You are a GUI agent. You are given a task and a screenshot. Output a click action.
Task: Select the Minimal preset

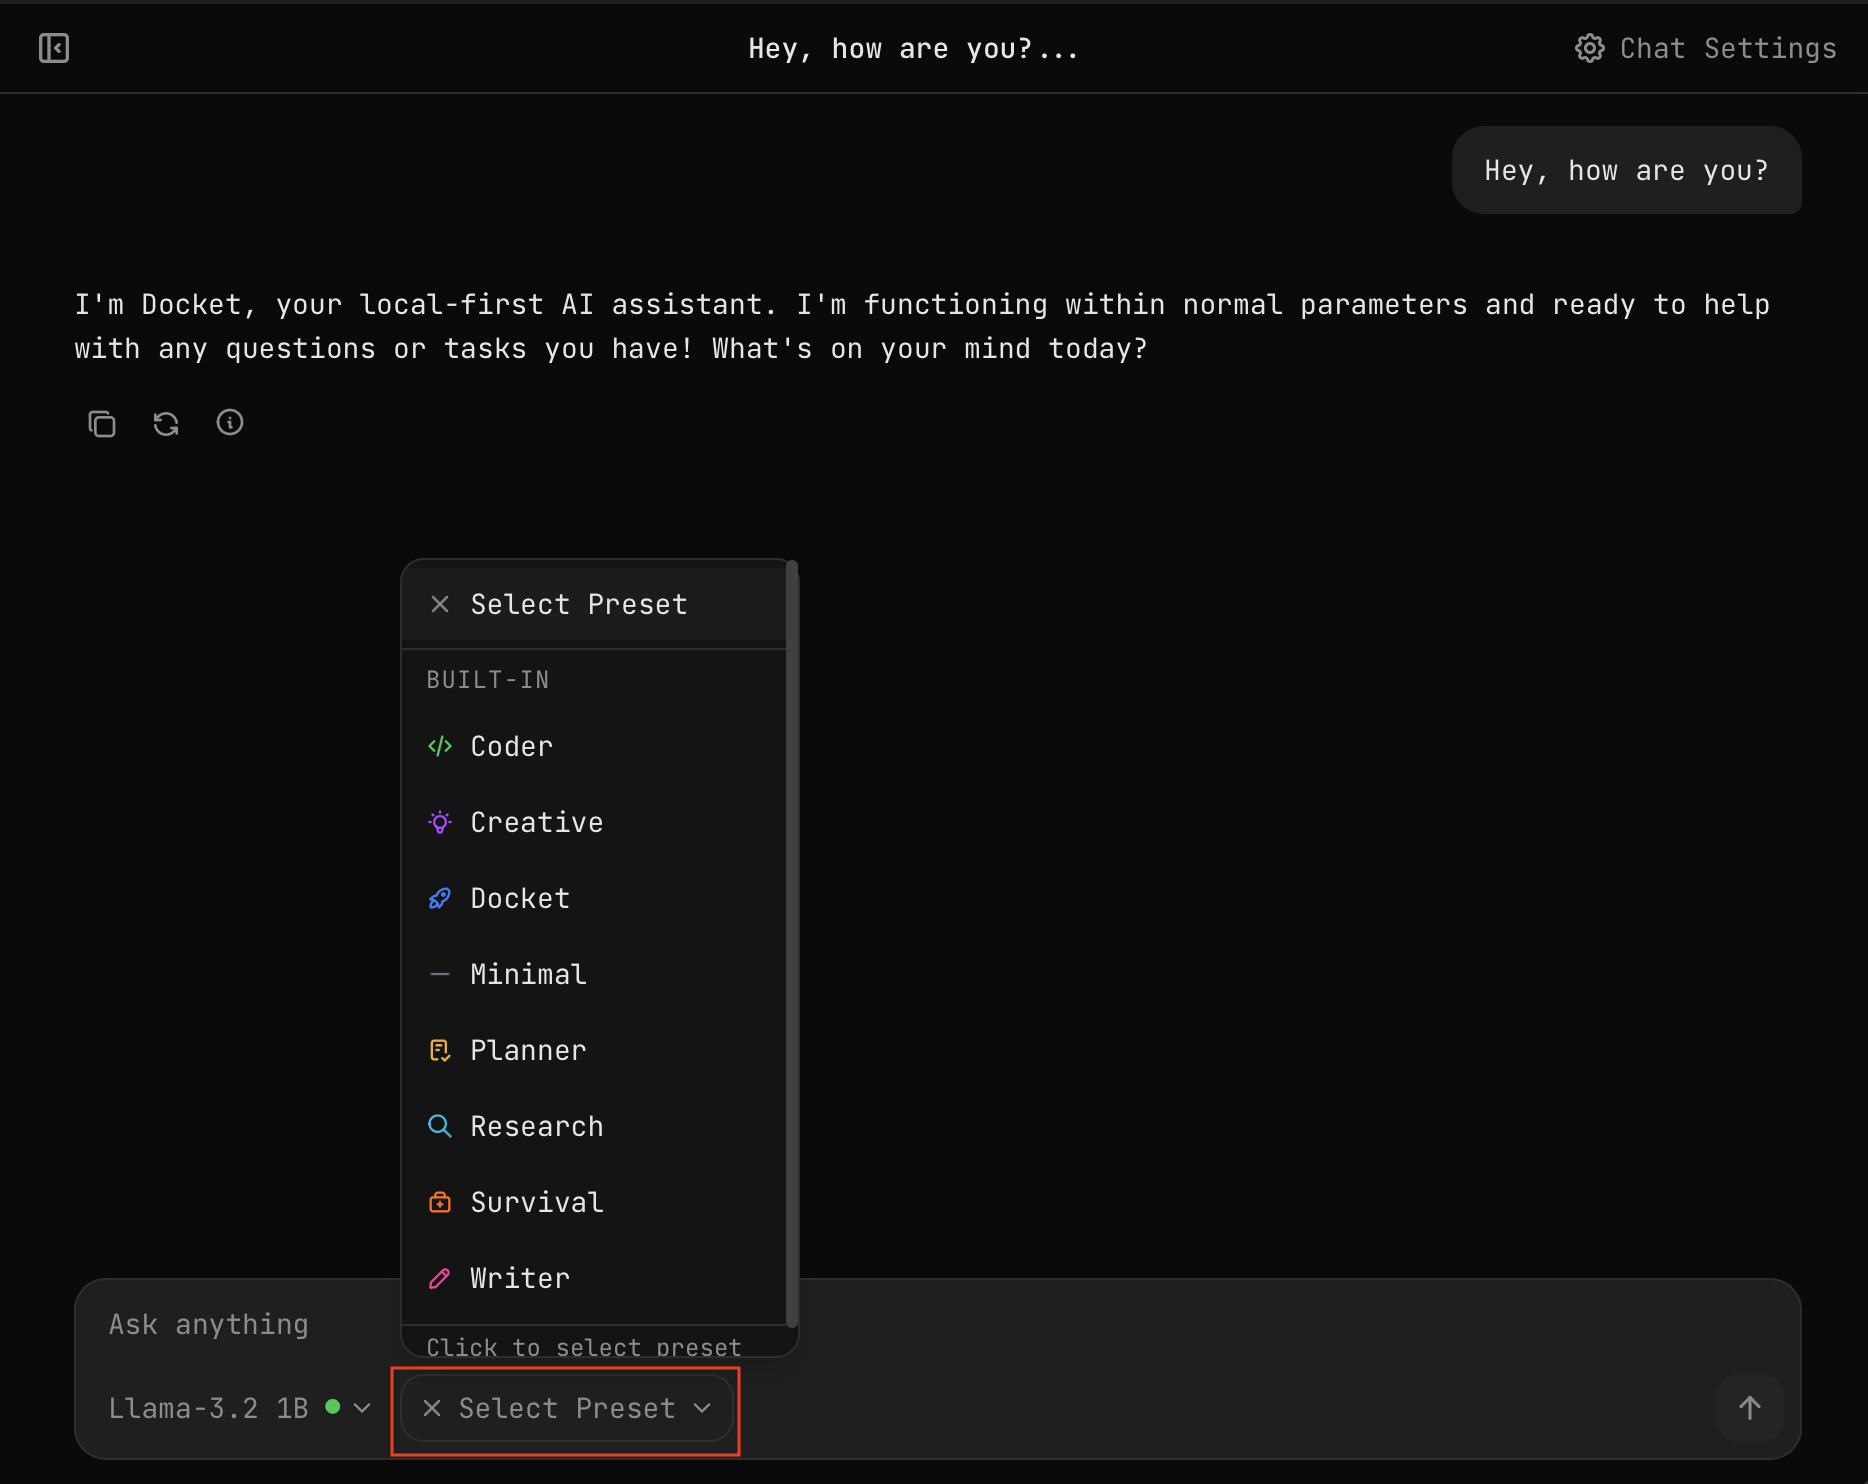point(528,974)
